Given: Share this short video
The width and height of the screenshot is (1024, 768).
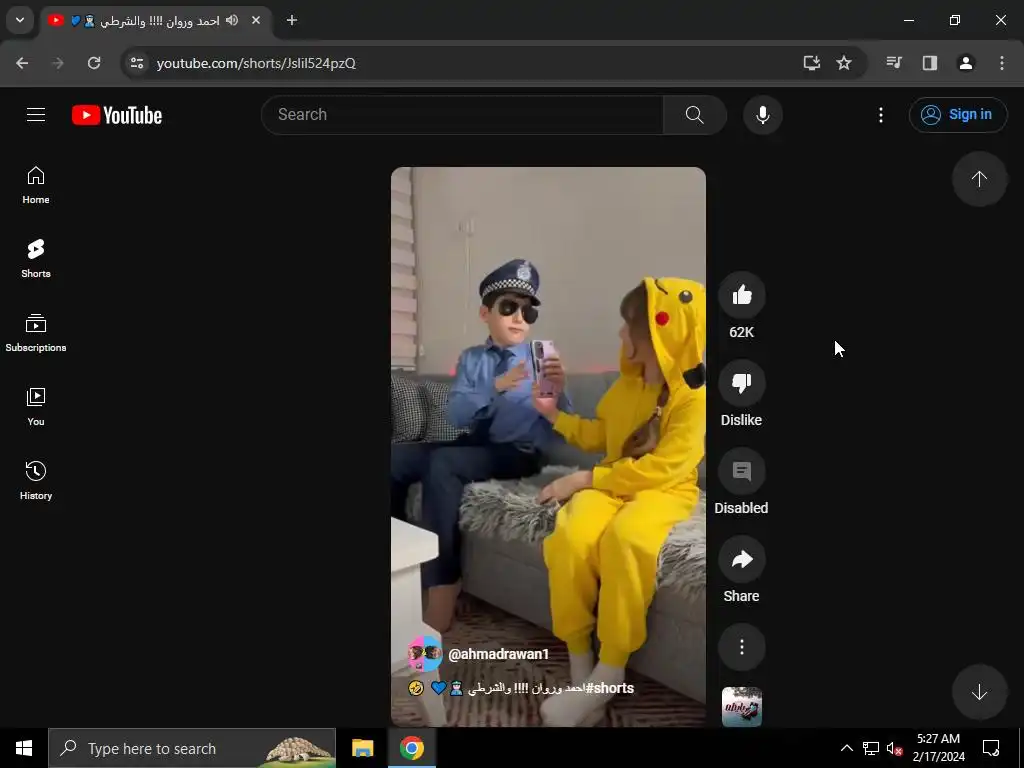Looking at the screenshot, I should tap(741, 559).
